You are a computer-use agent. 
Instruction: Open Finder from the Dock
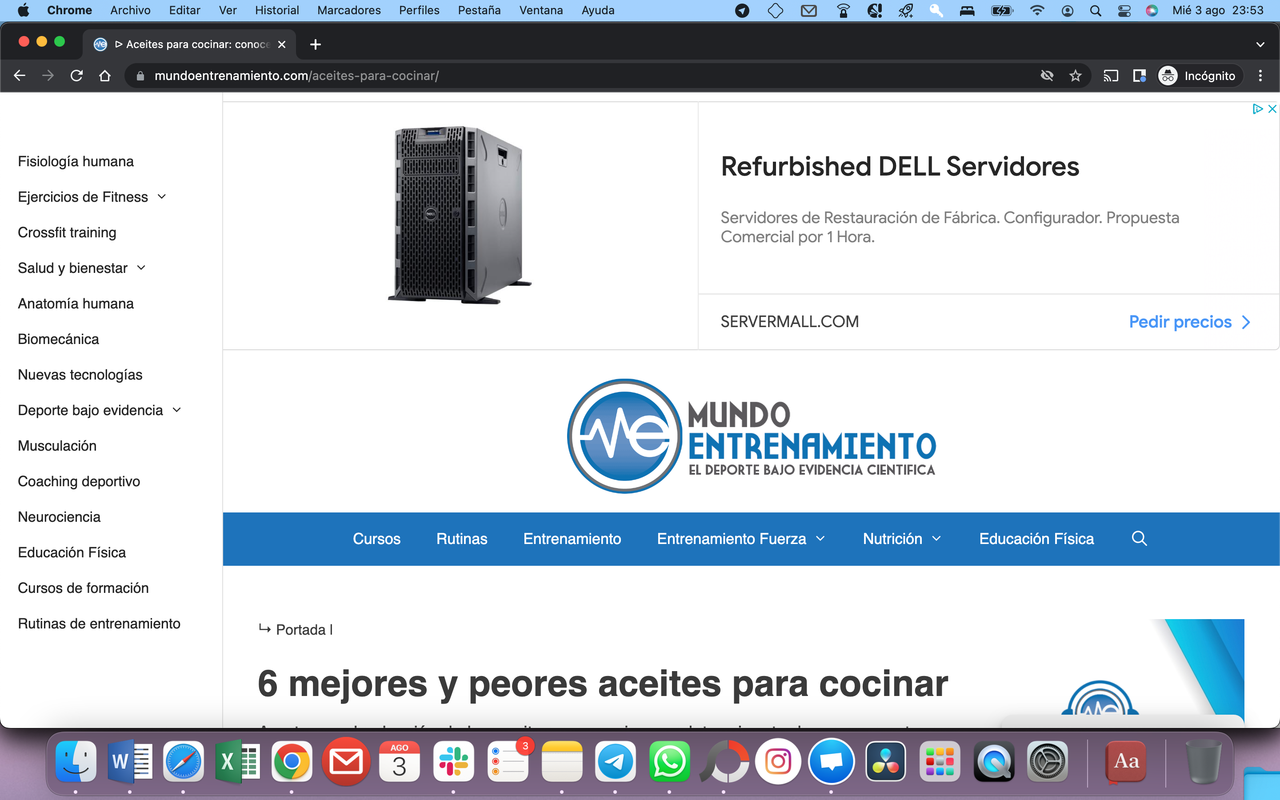76,762
